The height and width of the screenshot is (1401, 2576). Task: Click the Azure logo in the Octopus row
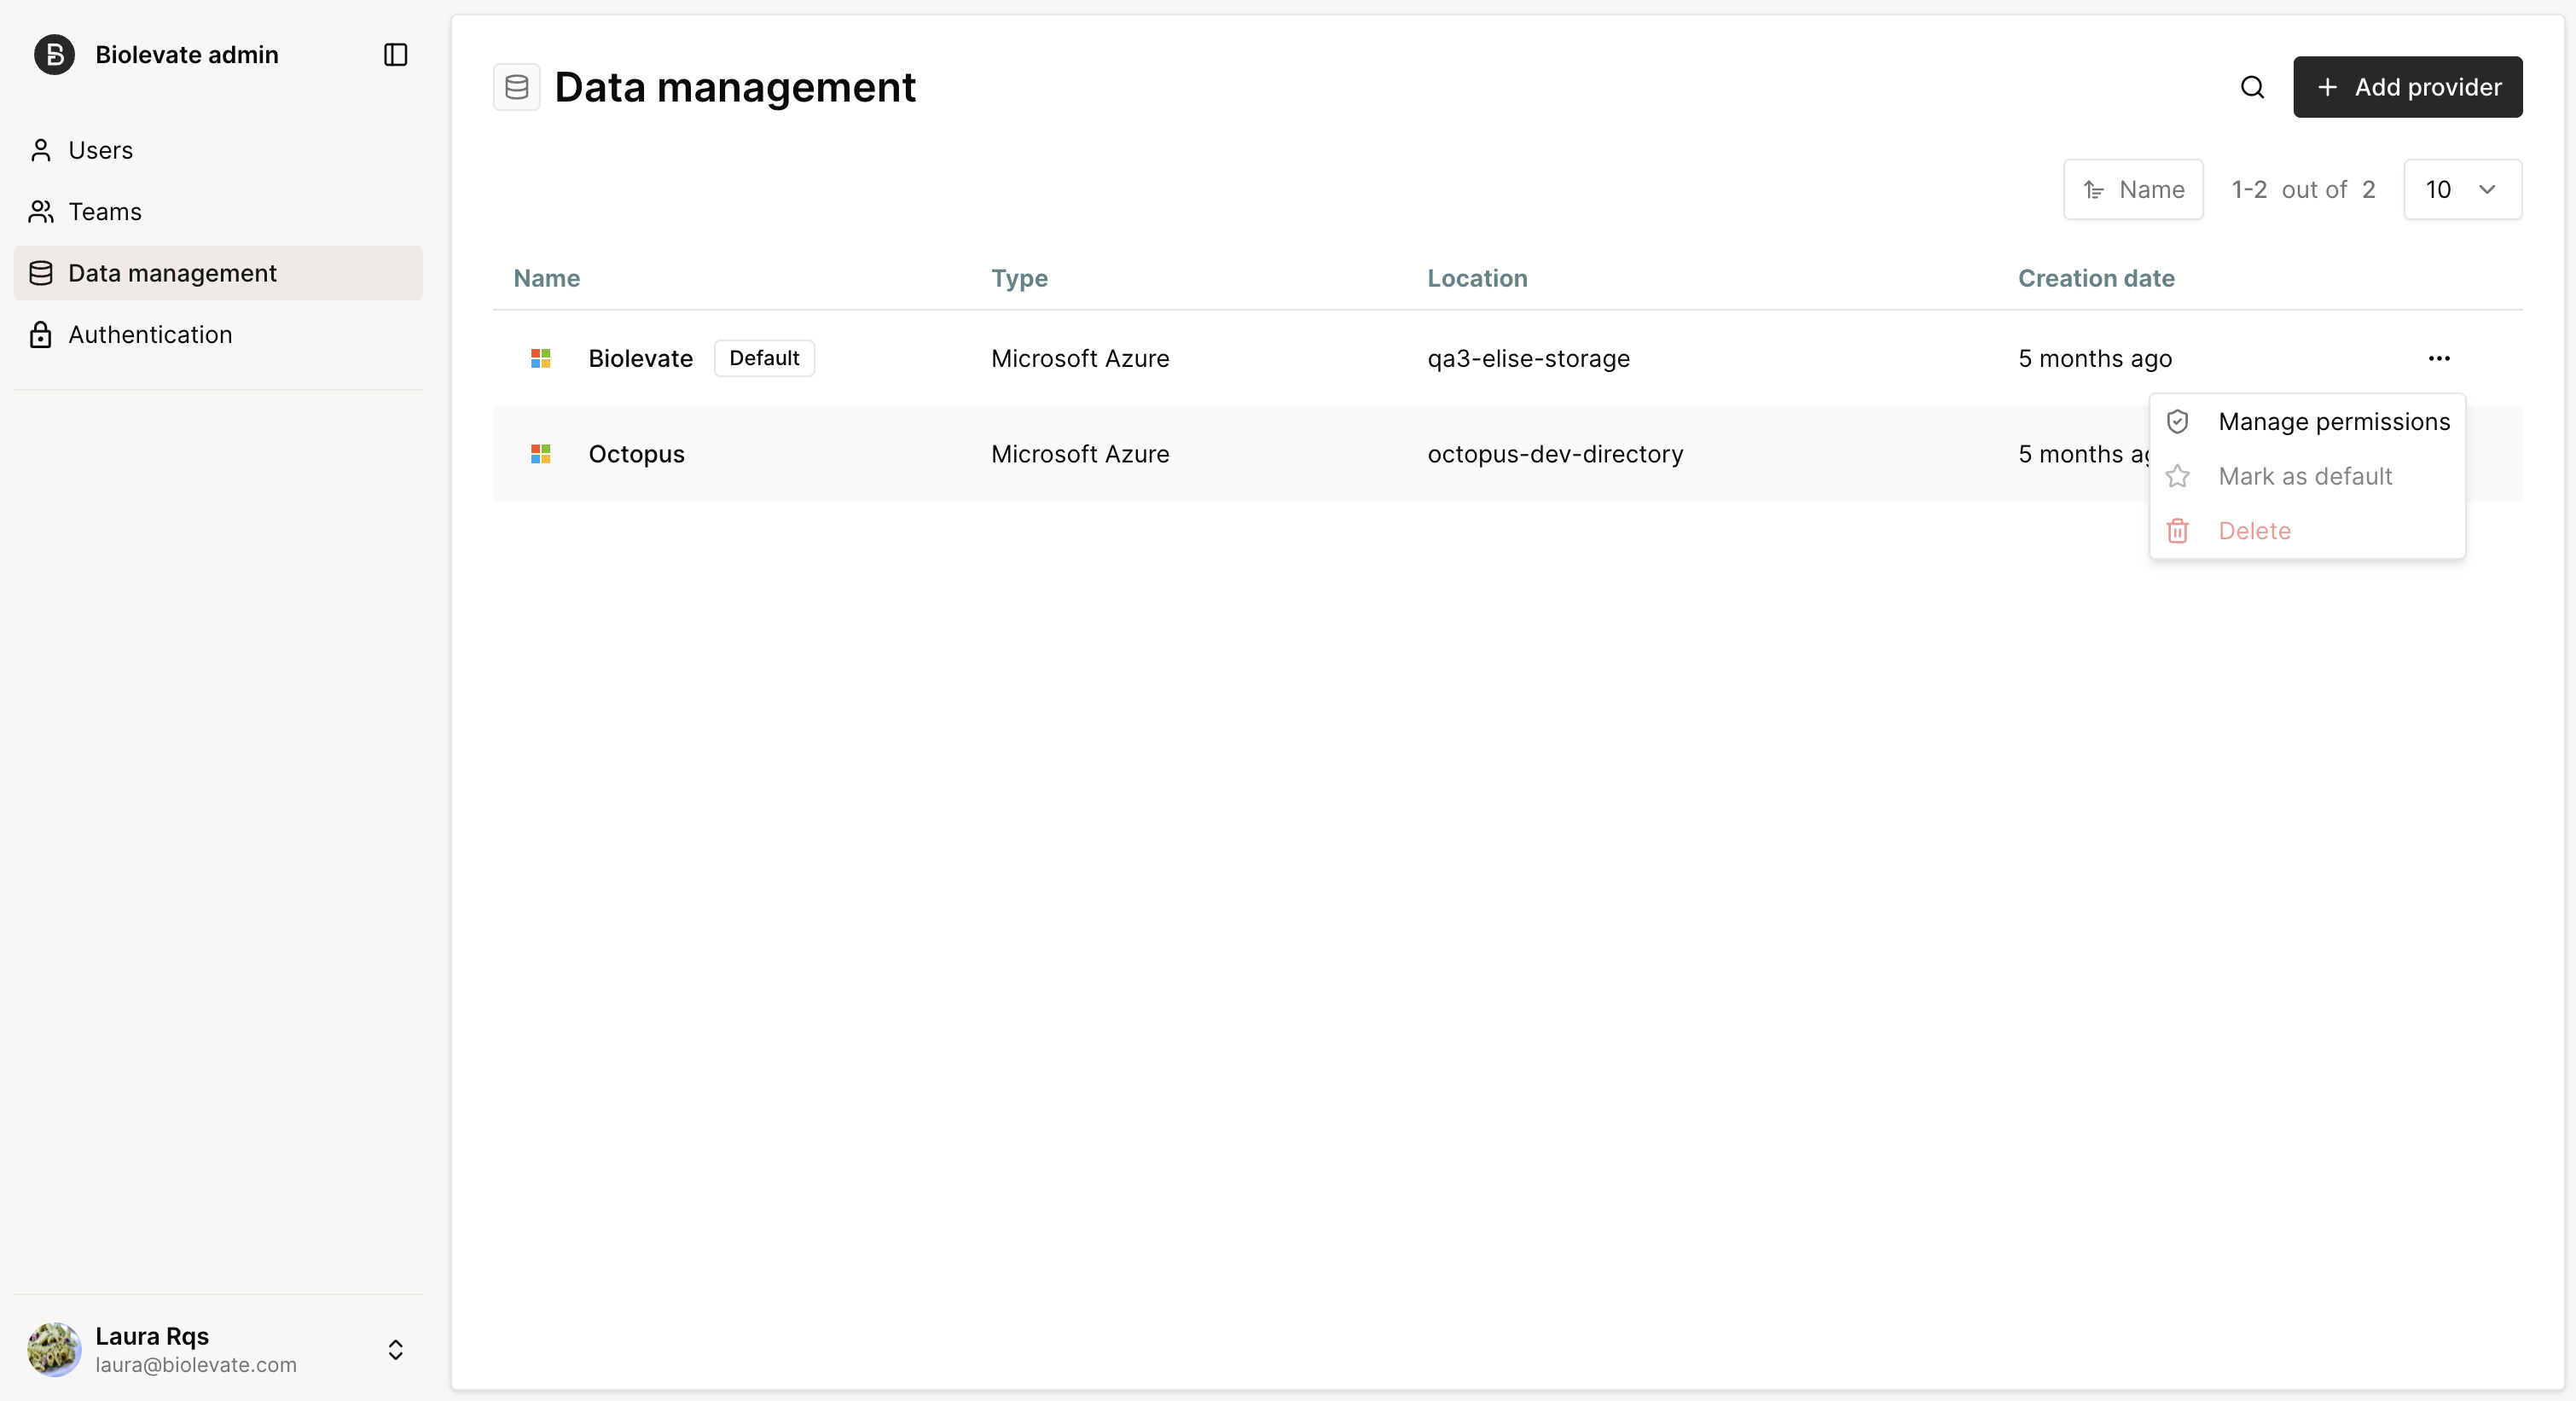[x=541, y=454]
